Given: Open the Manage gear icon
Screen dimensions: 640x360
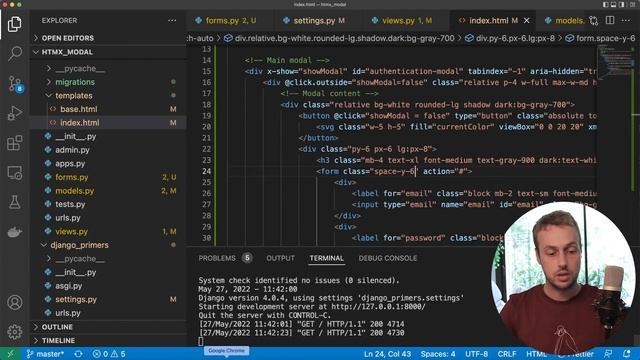Looking at the screenshot, I should (15, 331).
